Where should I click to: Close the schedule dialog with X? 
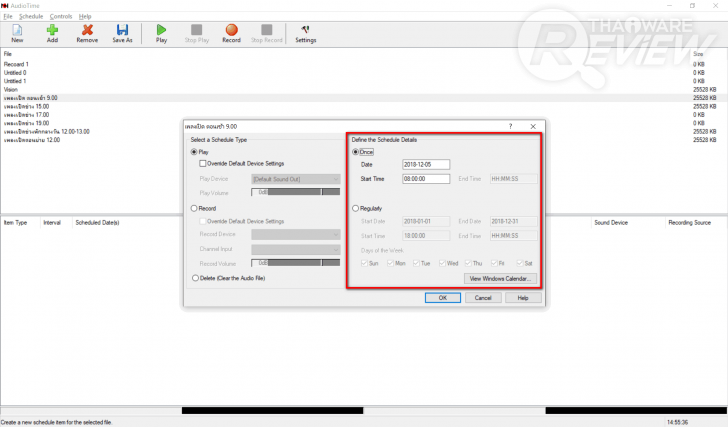533,126
